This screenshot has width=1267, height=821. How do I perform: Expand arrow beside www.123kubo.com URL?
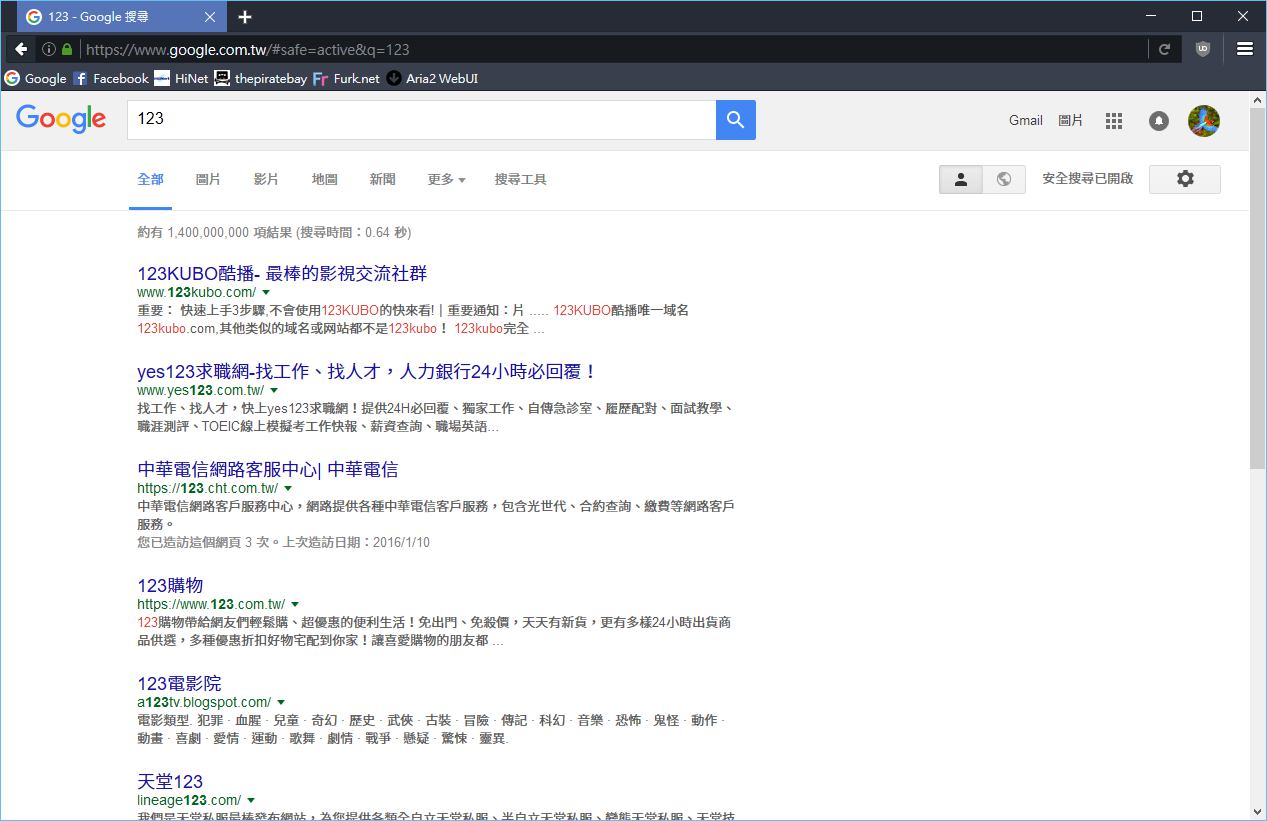[266, 293]
